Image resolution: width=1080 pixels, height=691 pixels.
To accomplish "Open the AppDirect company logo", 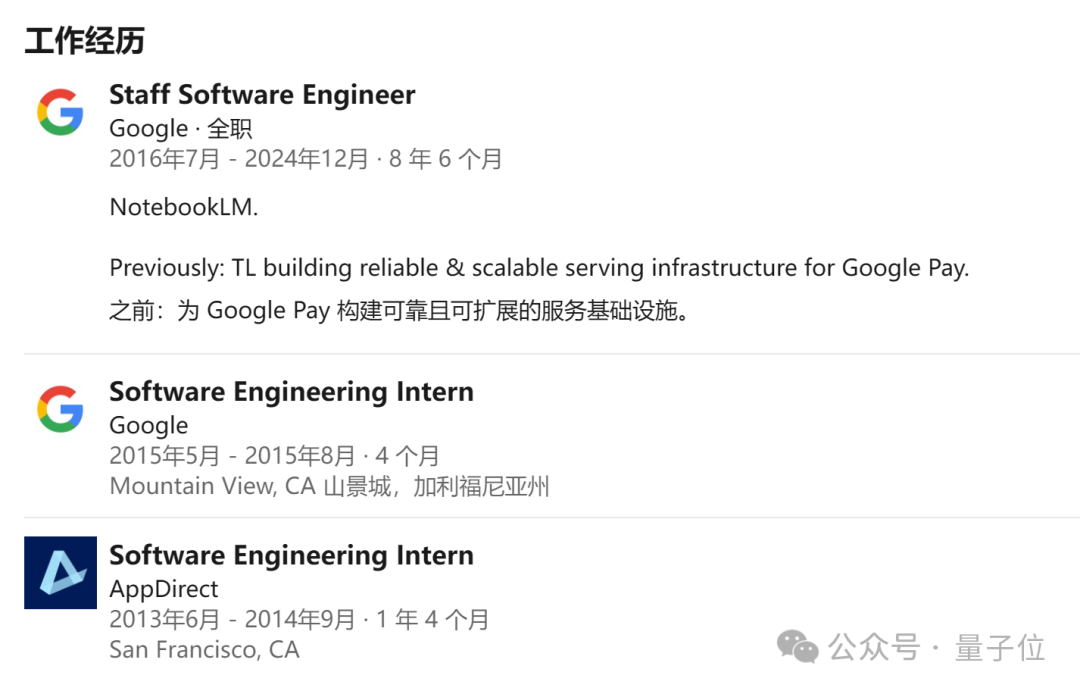I will [61, 573].
